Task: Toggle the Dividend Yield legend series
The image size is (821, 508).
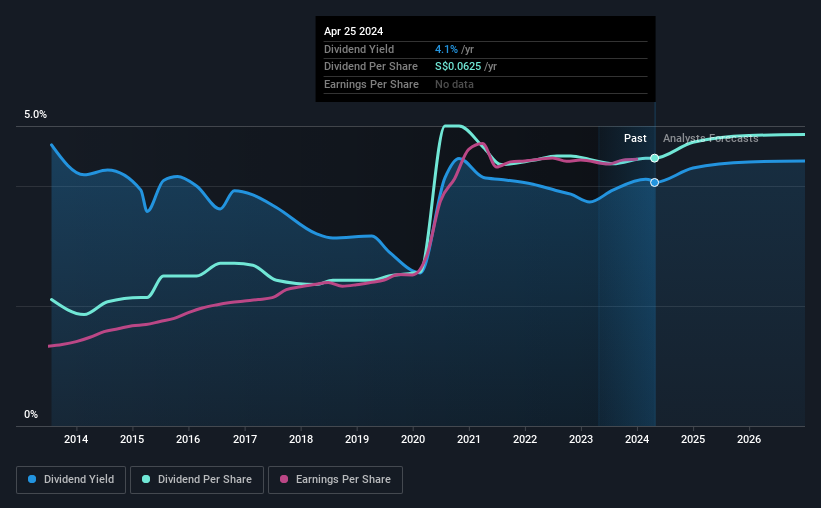Action: point(71,480)
